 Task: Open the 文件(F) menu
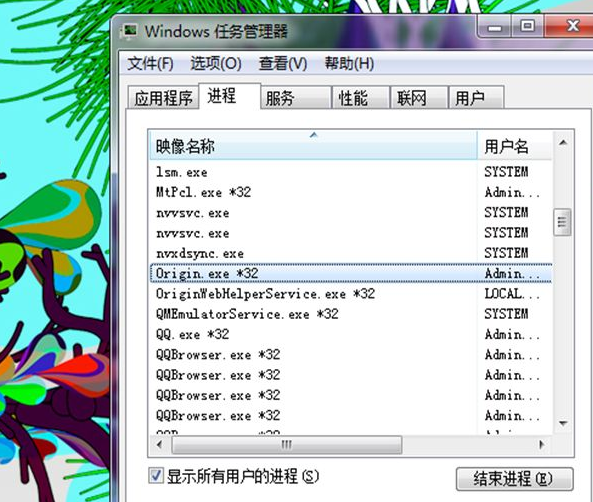pyautogui.click(x=150, y=63)
